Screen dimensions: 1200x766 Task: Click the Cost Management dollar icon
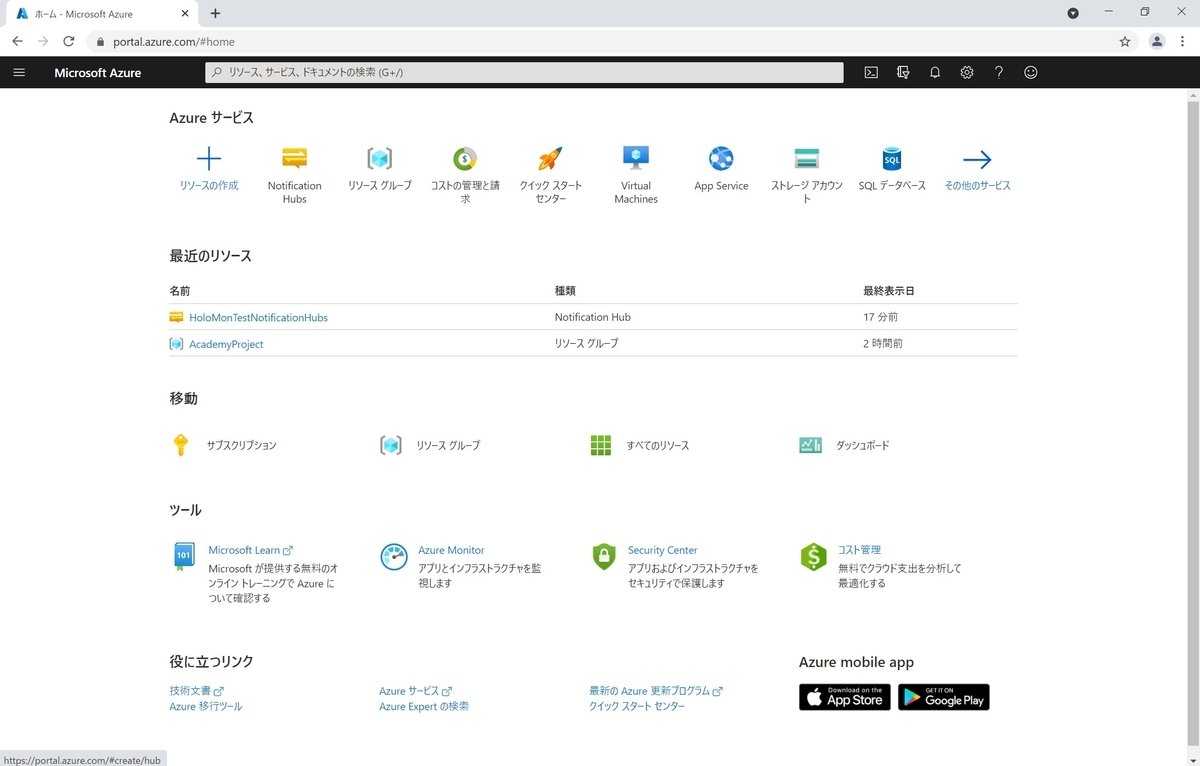[x=814, y=557]
